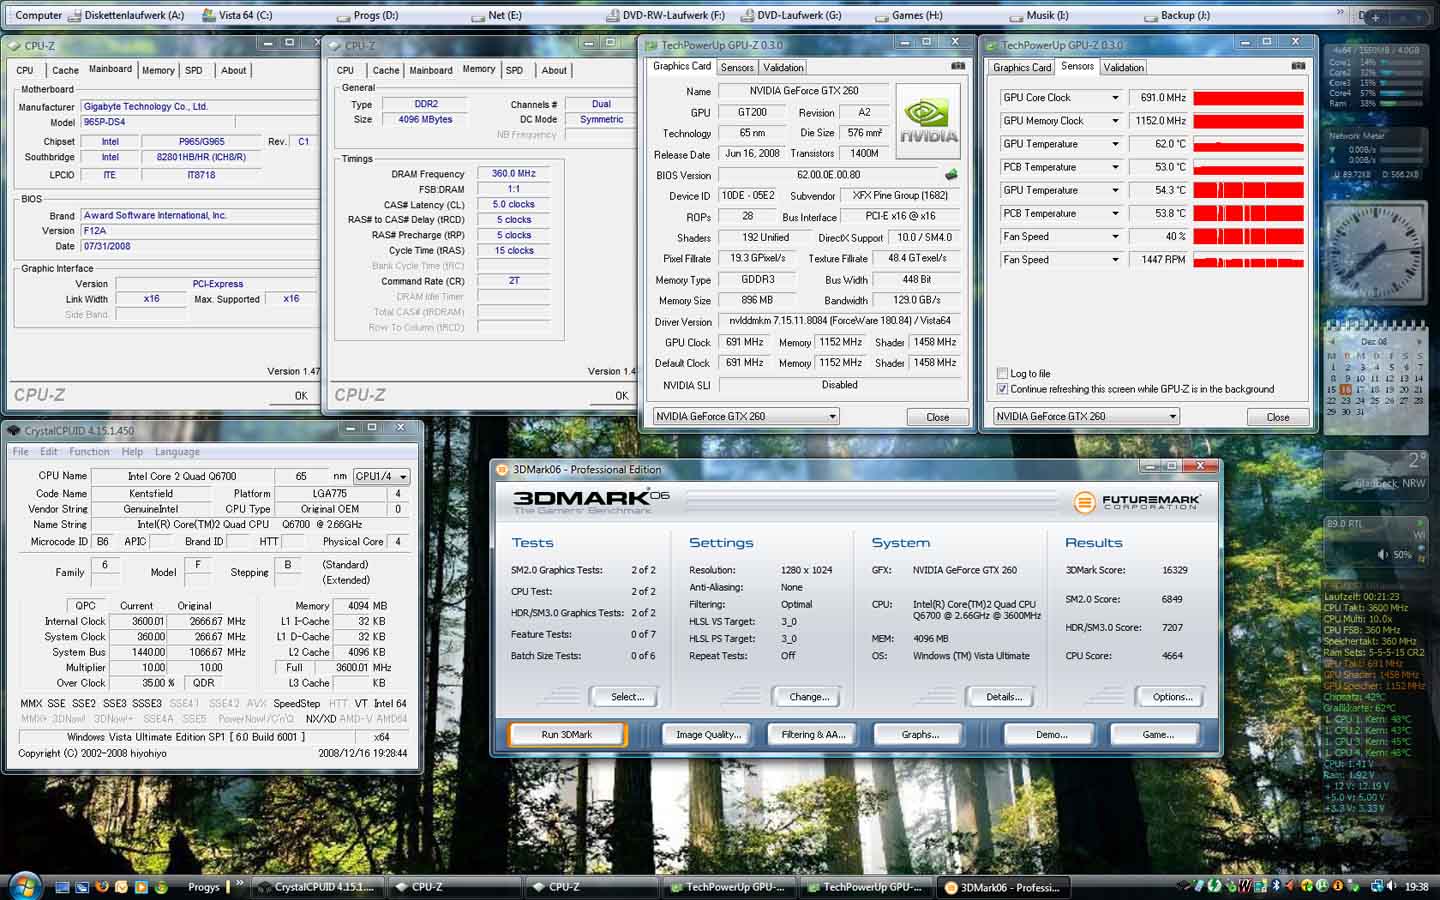Switch to CrystalCPUID taskbar button
The image size is (1440, 900).
point(316,887)
